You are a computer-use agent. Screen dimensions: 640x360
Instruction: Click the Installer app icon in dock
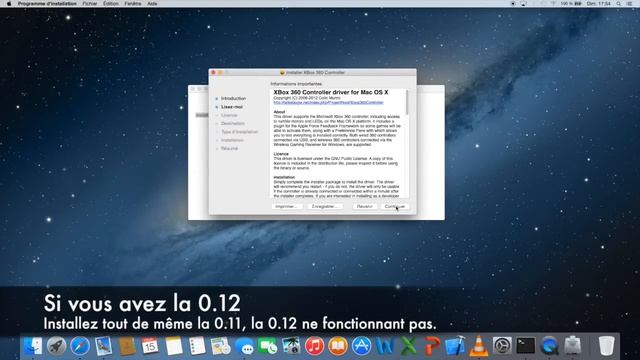point(573,346)
